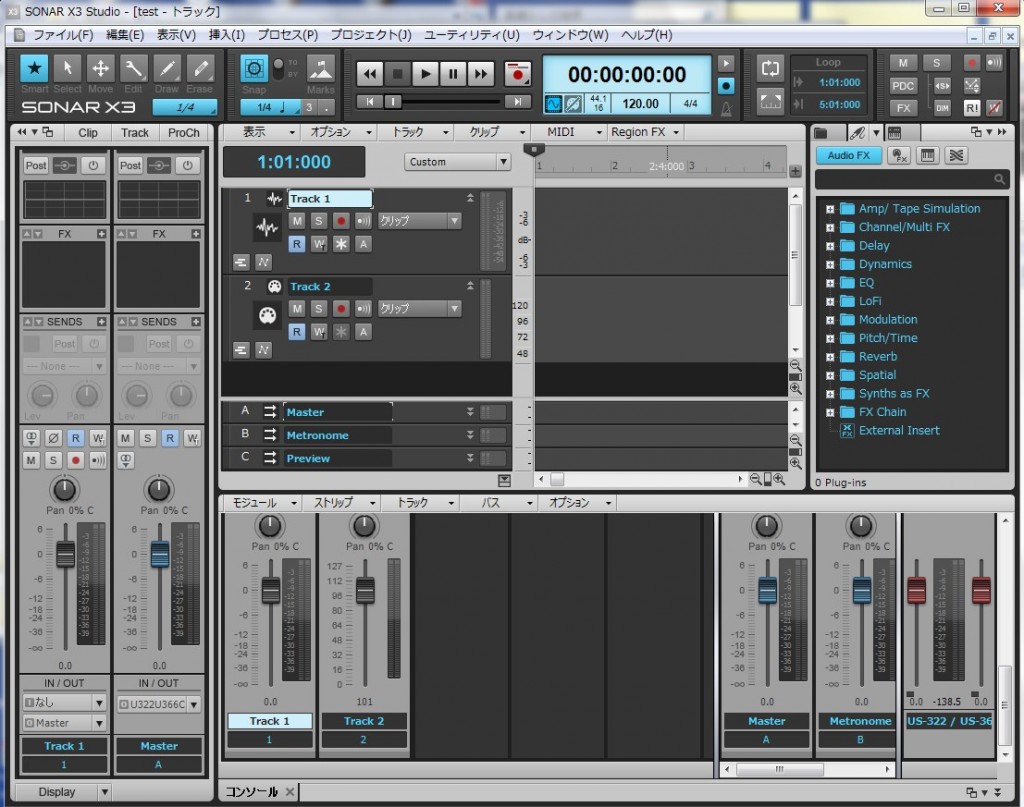The height and width of the screenshot is (807, 1024).
Task: Pick the Edit tool
Action: 133,68
